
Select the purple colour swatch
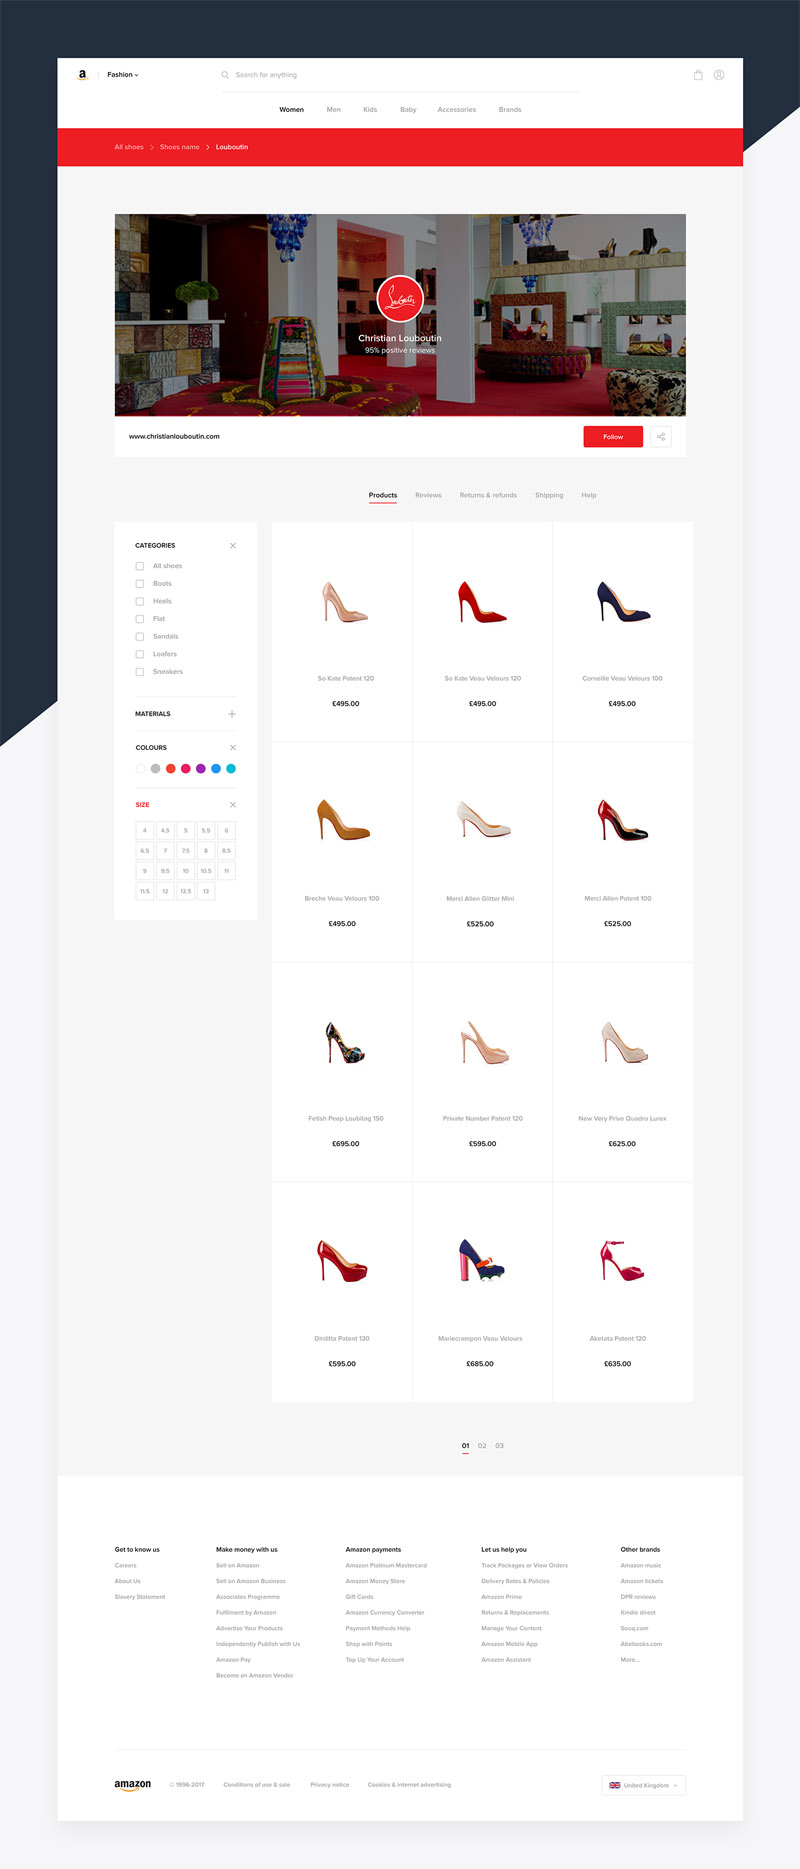coord(201,769)
